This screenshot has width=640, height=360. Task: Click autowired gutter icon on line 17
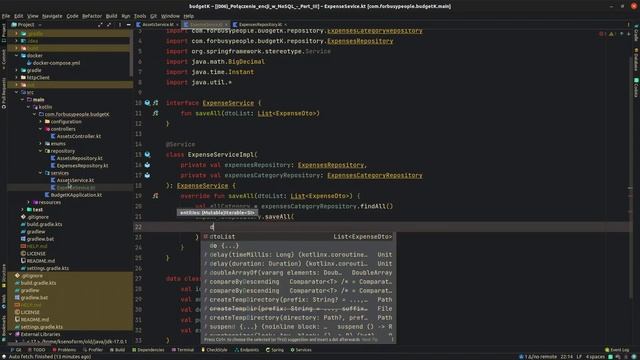[x=147, y=175]
